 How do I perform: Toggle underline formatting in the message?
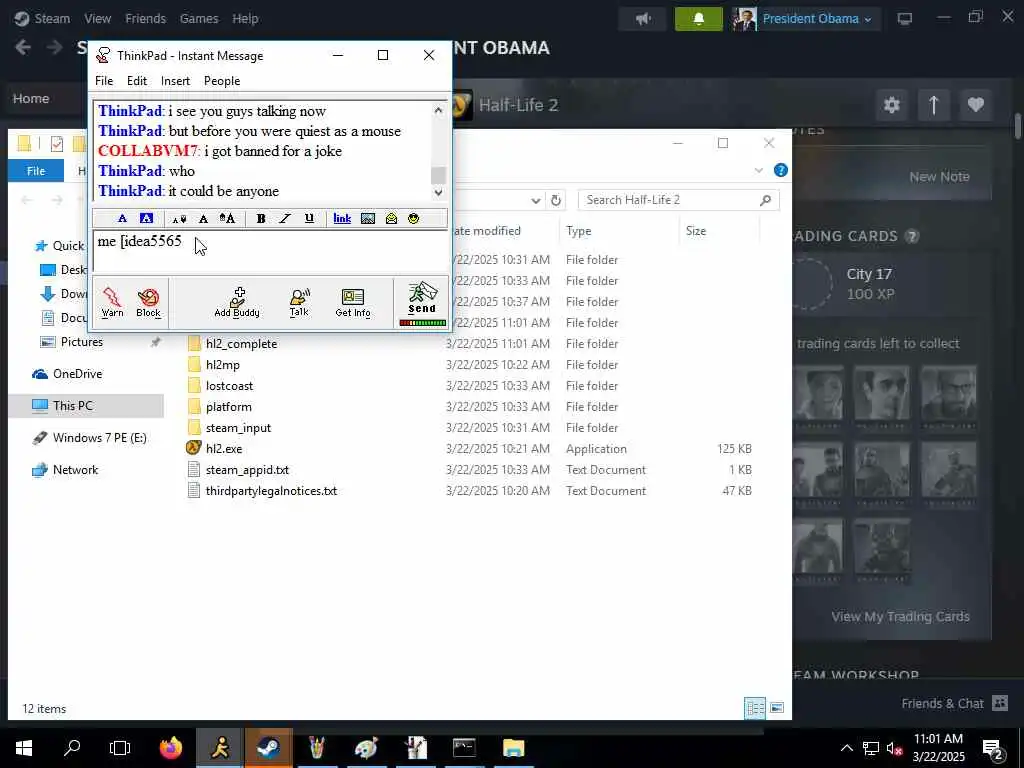309,219
